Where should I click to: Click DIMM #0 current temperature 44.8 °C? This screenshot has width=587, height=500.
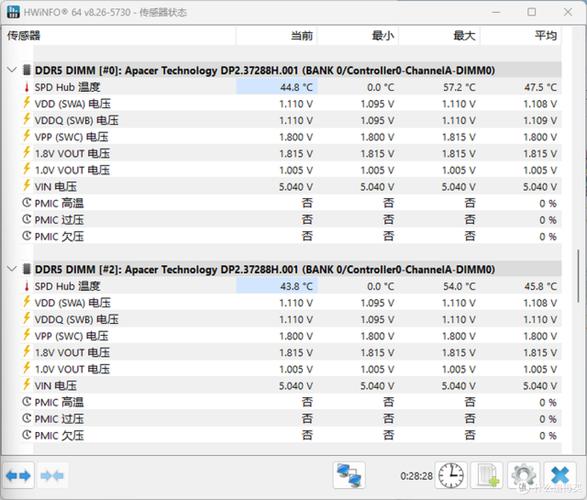pos(296,88)
